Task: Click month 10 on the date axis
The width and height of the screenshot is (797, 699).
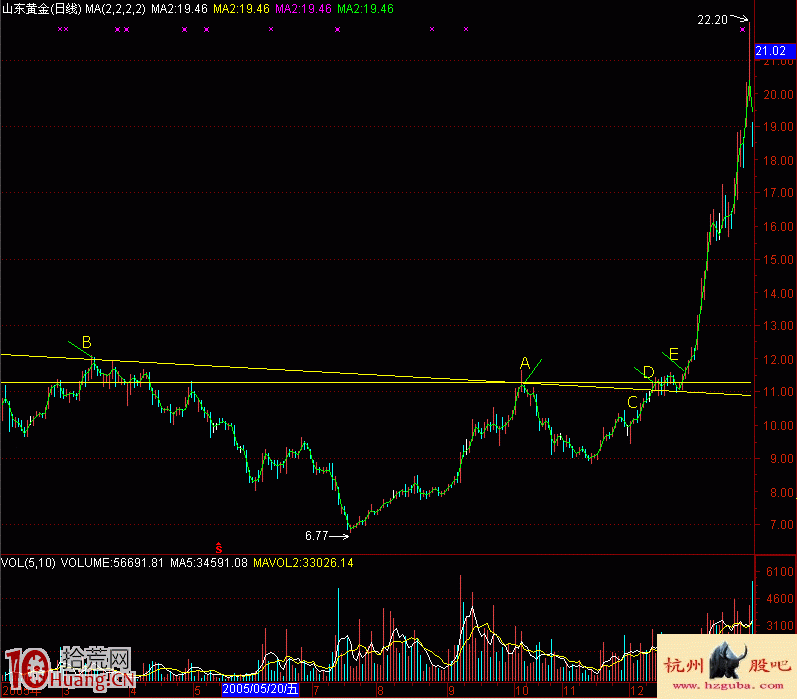Action: [x=522, y=691]
